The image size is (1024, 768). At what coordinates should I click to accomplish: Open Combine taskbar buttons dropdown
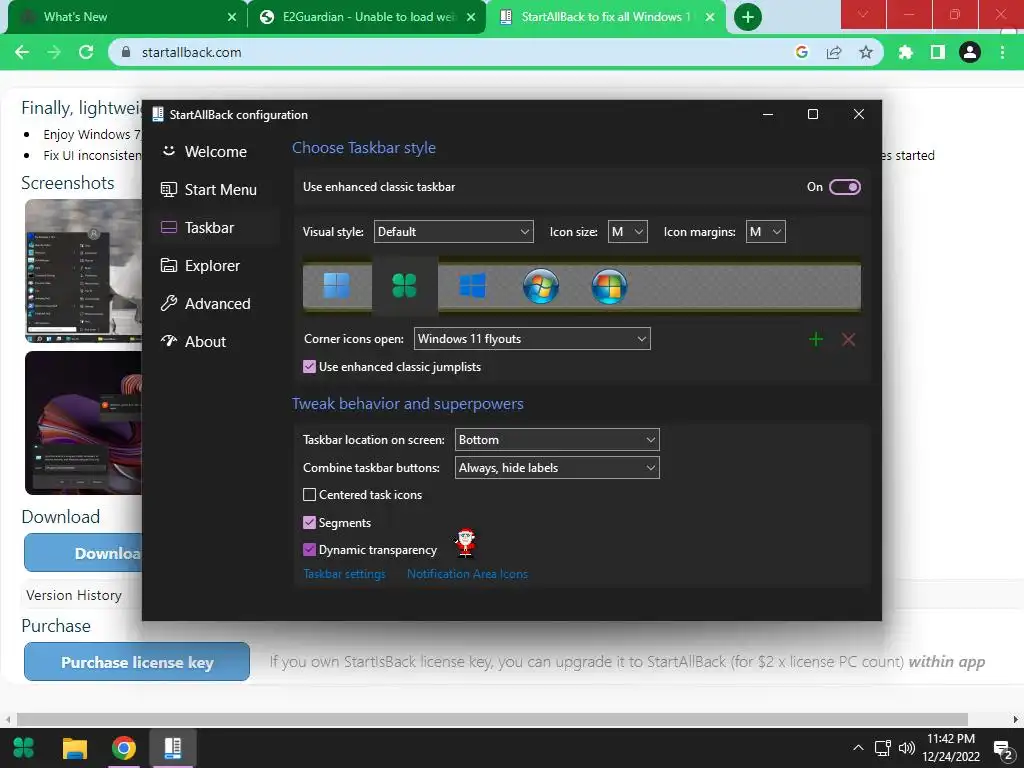pos(557,468)
